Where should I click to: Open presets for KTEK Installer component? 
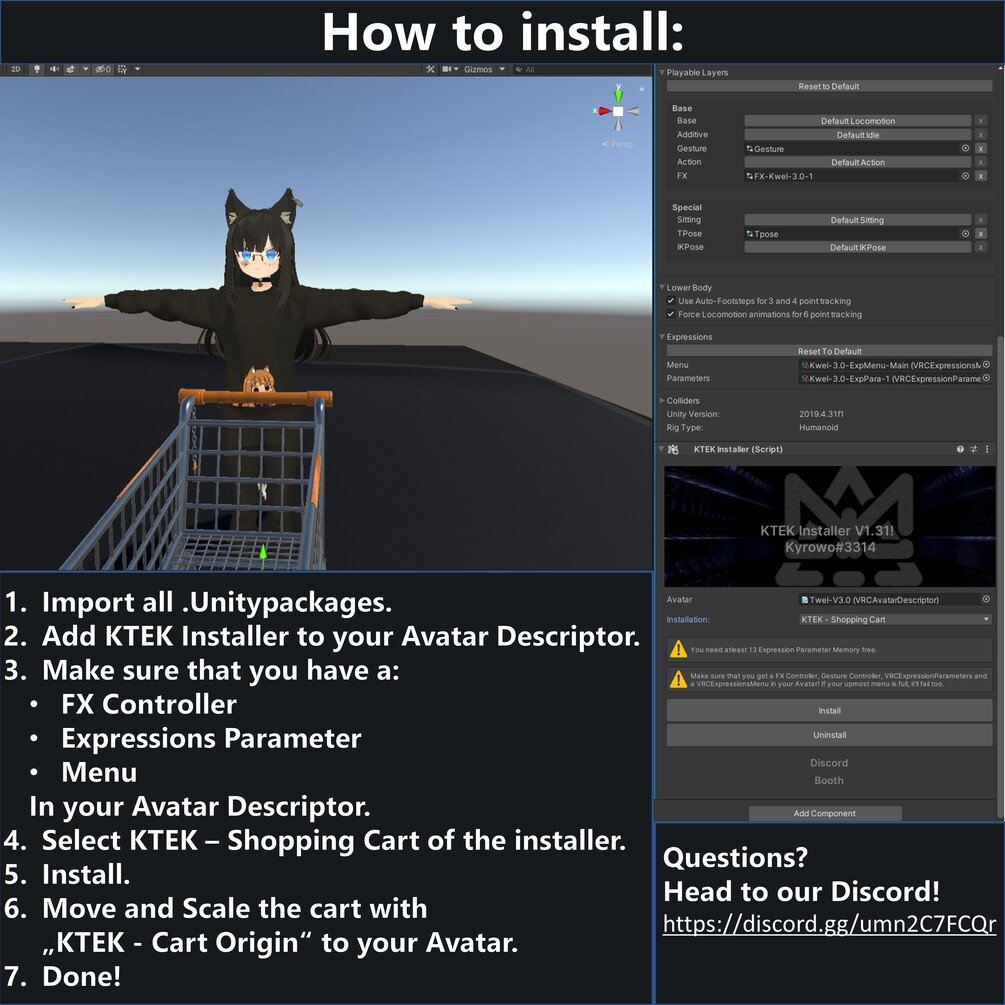974,449
